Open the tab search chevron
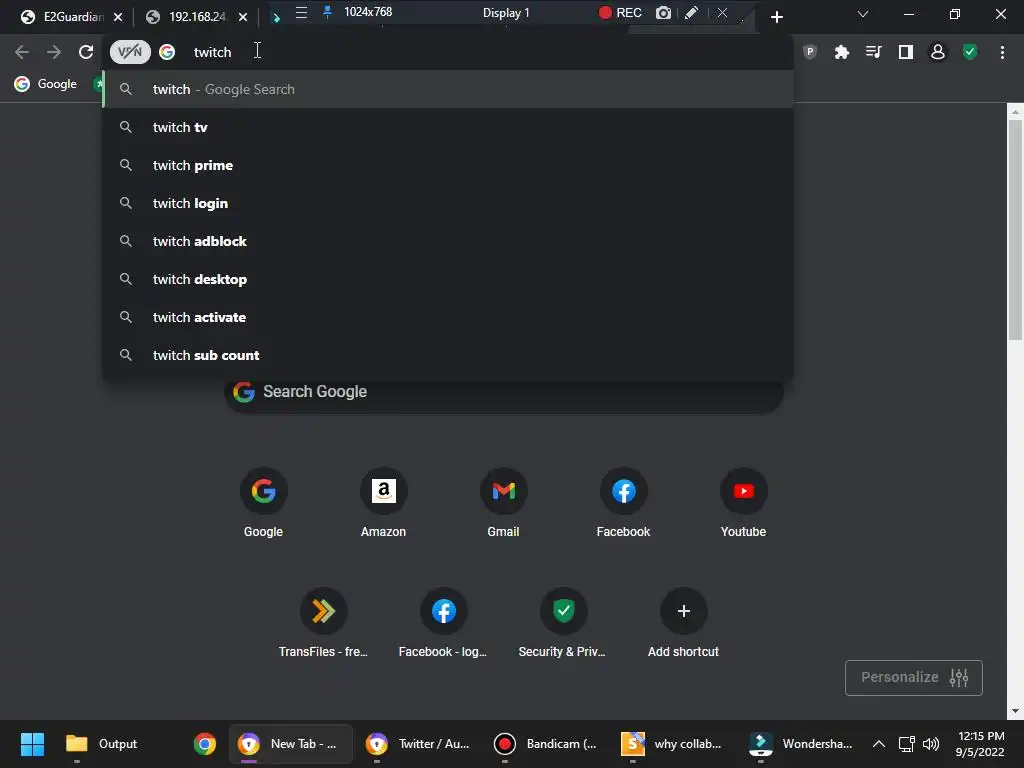Image resolution: width=1024 pixels, height=768 pixels. (x=863, y=14)
